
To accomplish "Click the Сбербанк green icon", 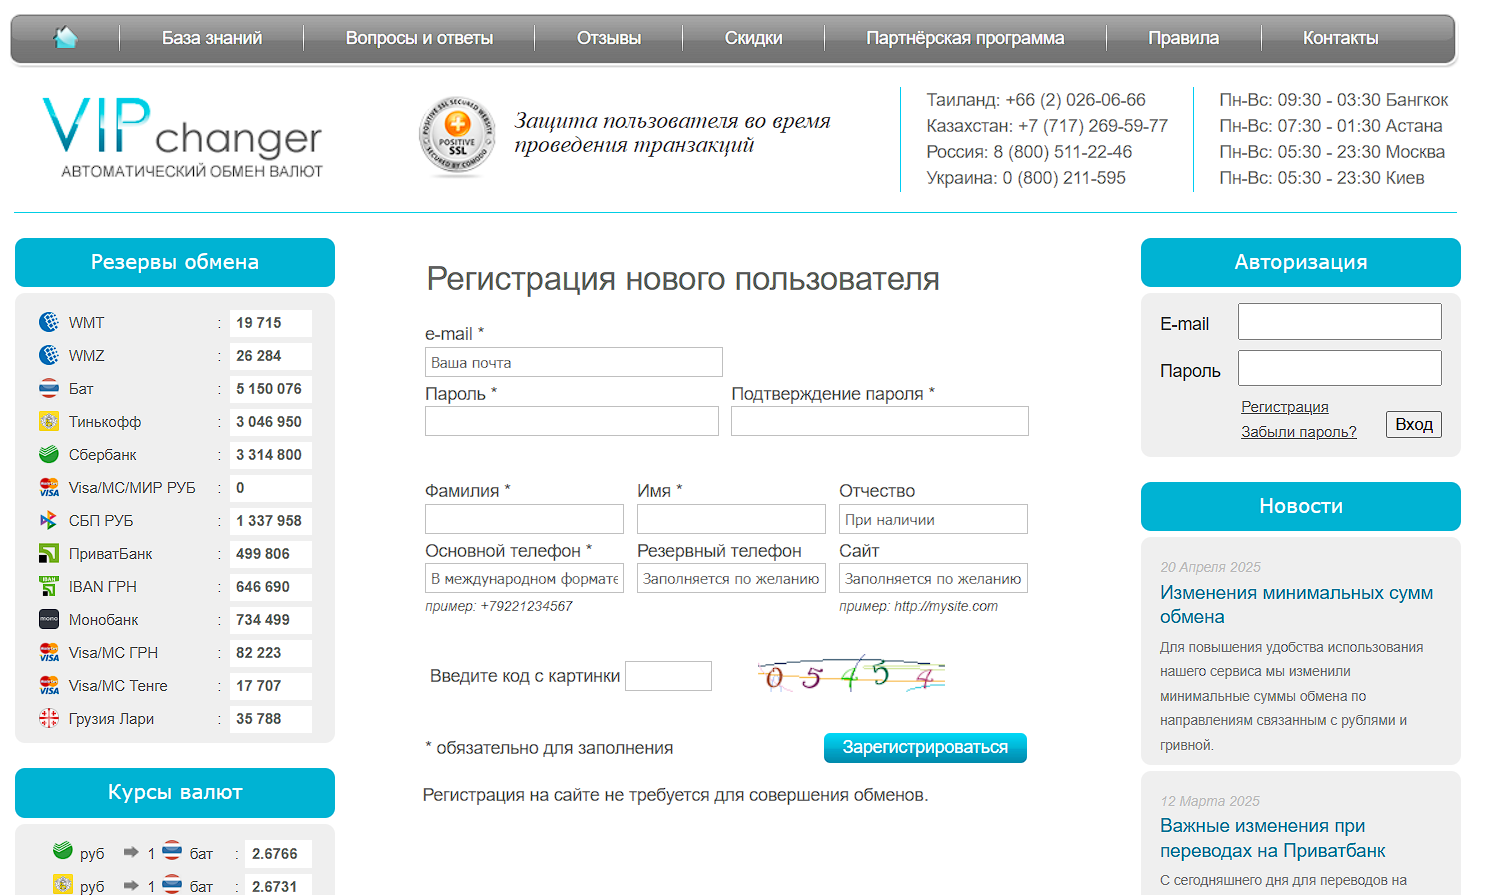I will point(49,454).
